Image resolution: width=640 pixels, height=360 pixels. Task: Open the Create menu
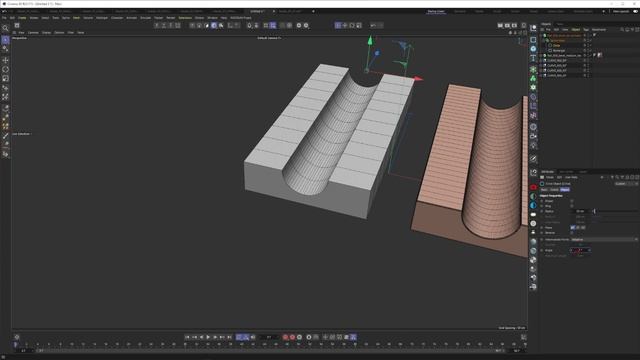22,18
